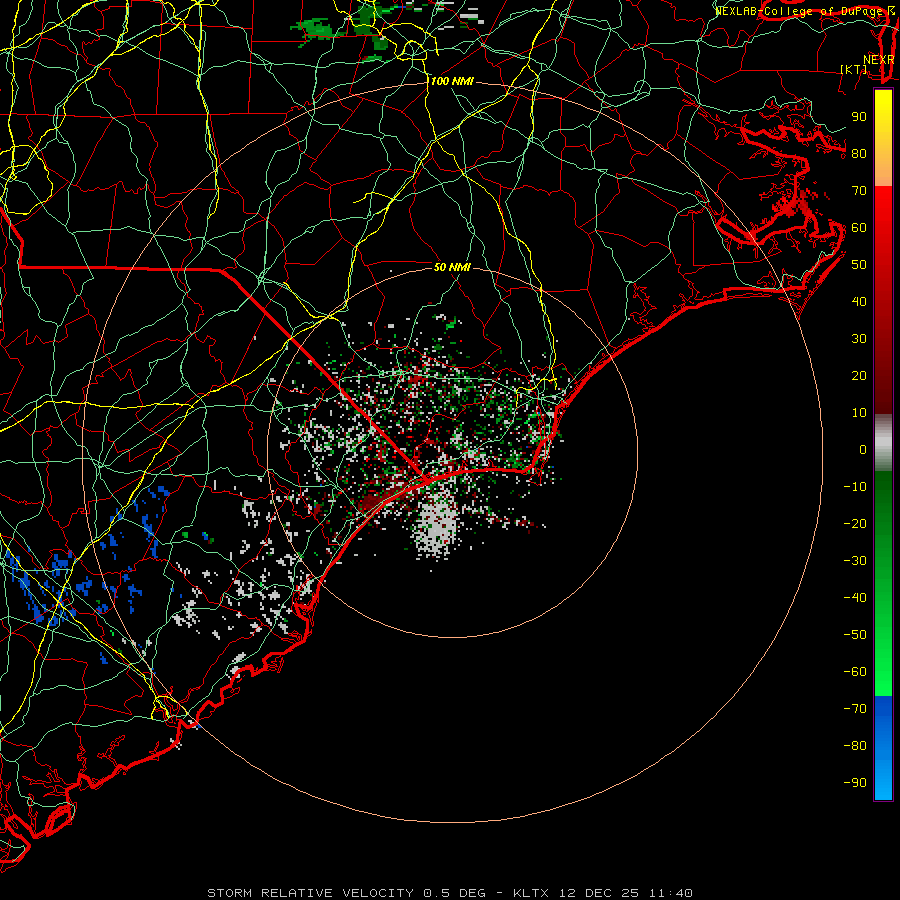Click the 70 knot scale label
The width and height of the screenshot is (900, 900).
click(x=859, y=191)
